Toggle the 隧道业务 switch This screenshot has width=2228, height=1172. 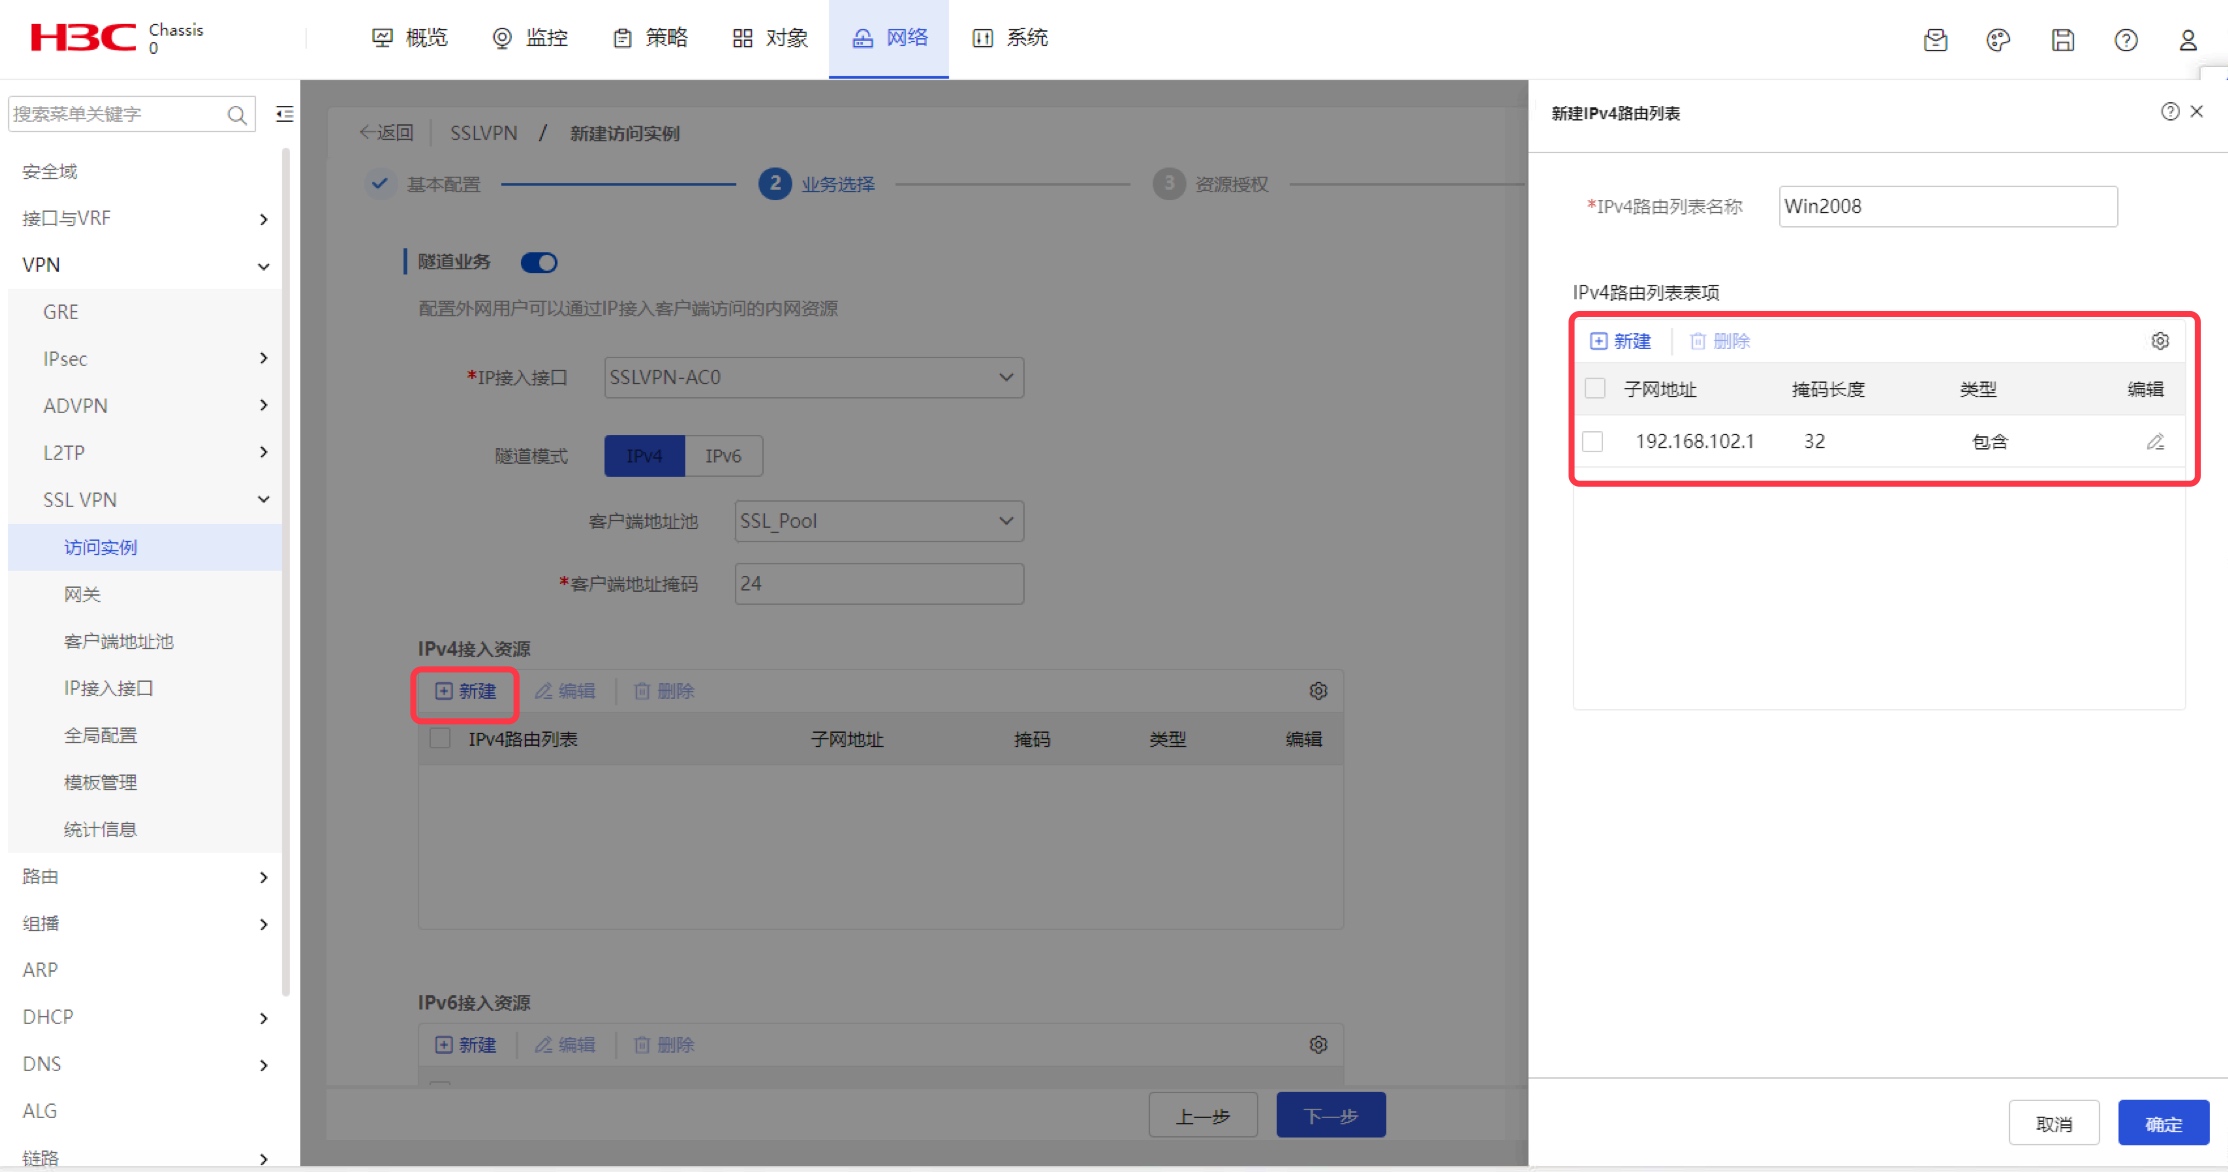pos(539,262)
